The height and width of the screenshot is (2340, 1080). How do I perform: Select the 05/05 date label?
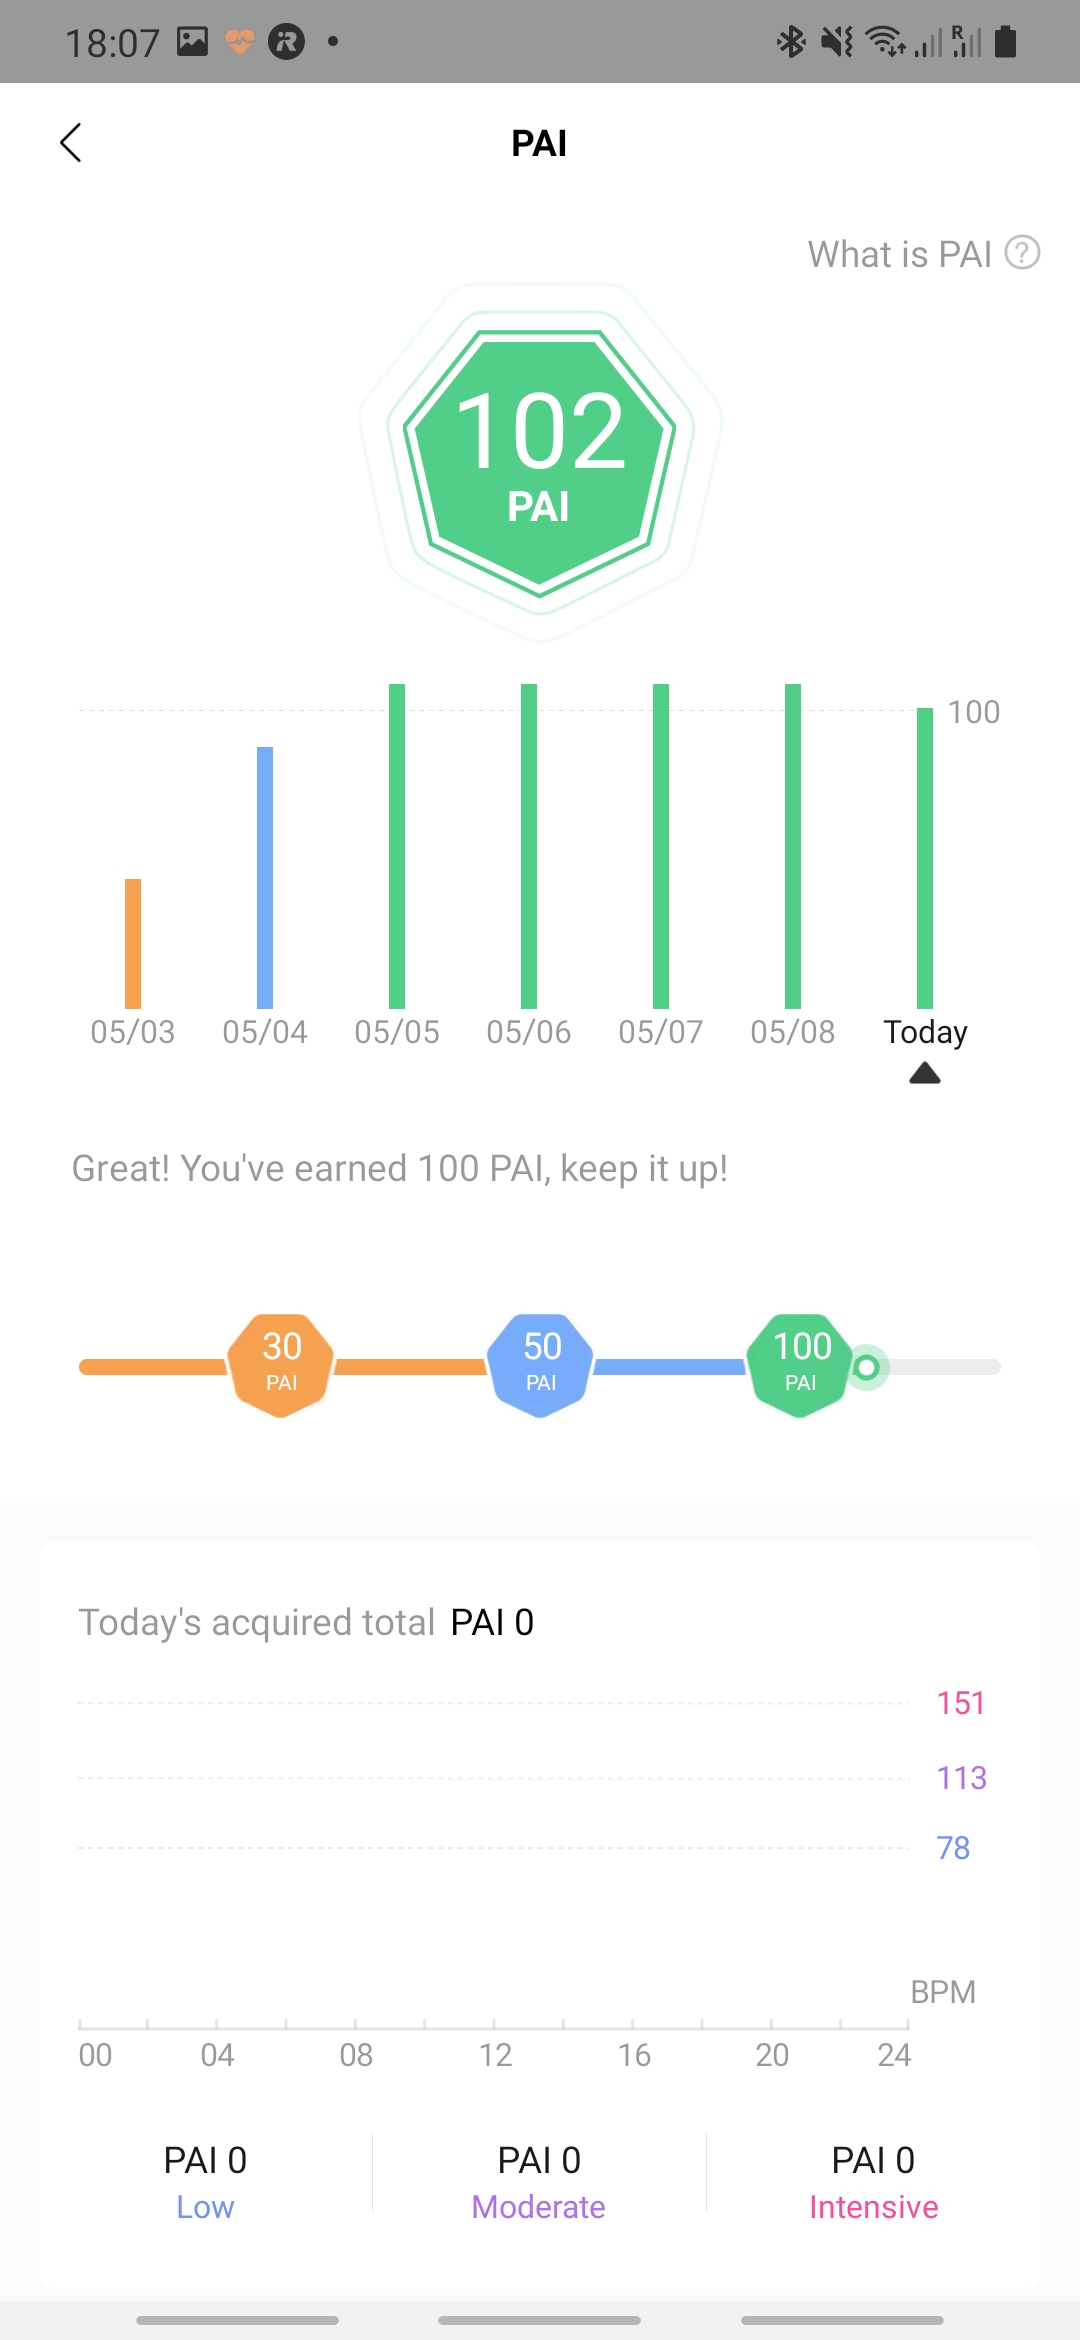pos(397,1032)
